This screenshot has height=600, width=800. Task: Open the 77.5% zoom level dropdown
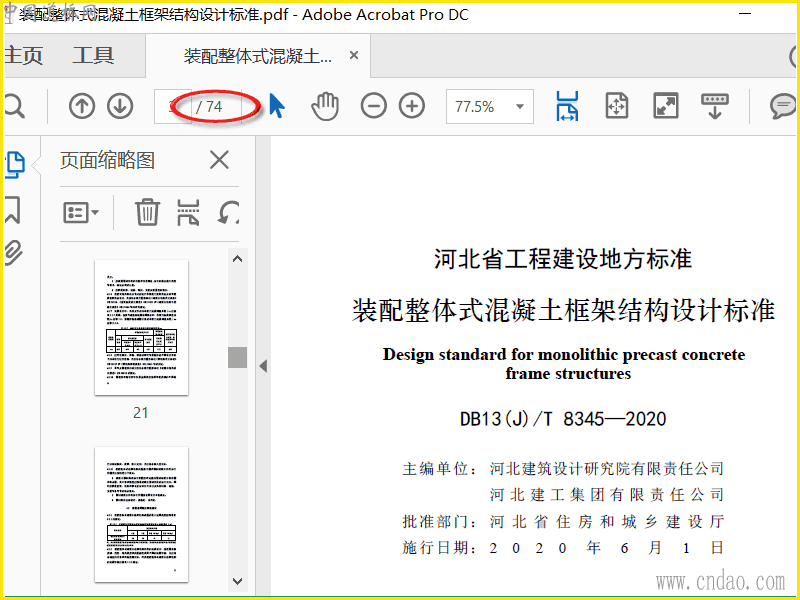tap(490, 107)
